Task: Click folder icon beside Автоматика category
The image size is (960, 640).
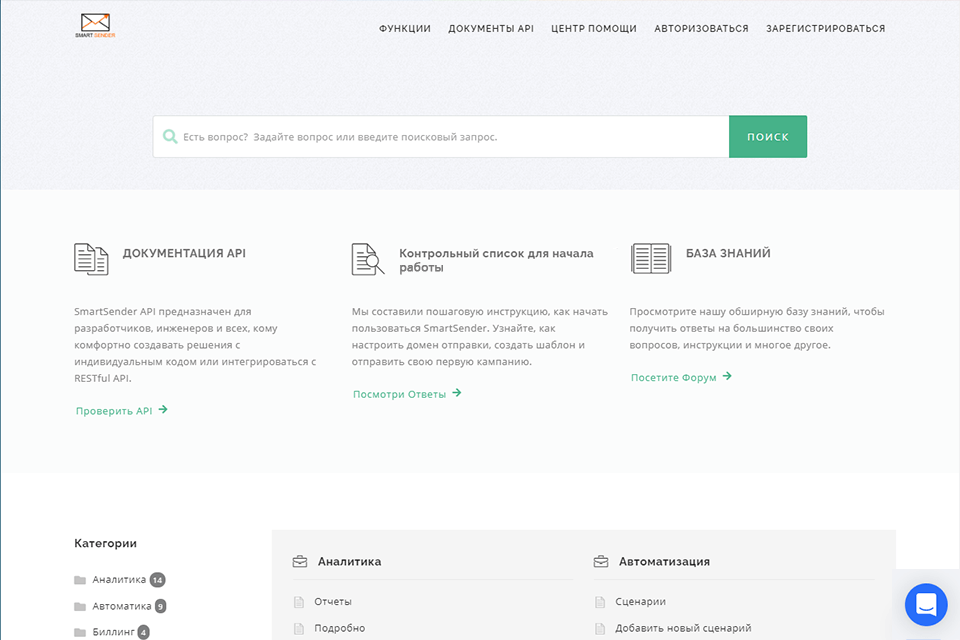Action: [80, 606]
